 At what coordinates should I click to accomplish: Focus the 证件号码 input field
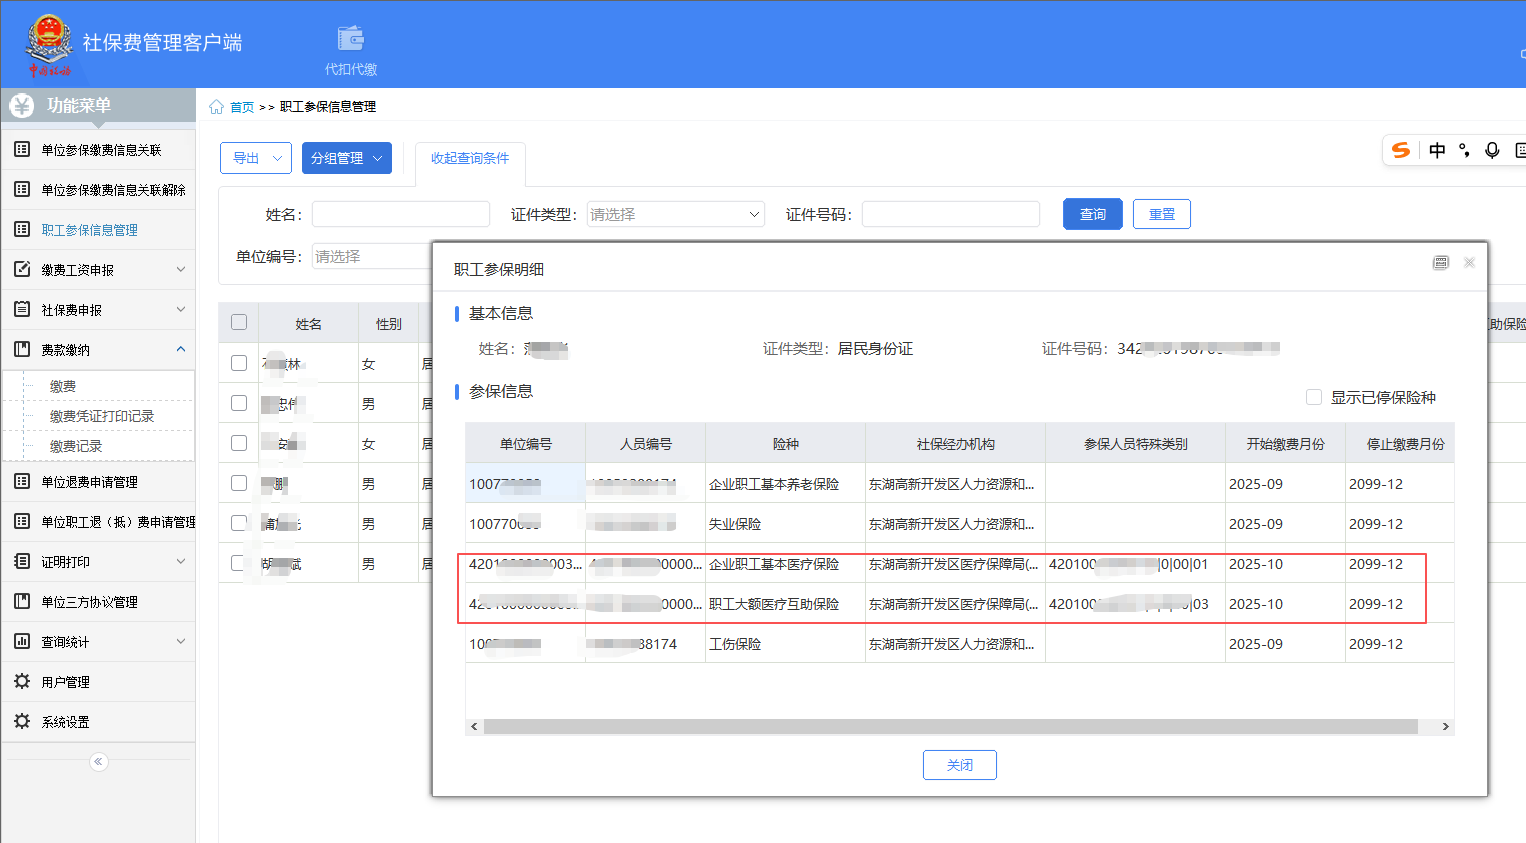tap(951, 214)
